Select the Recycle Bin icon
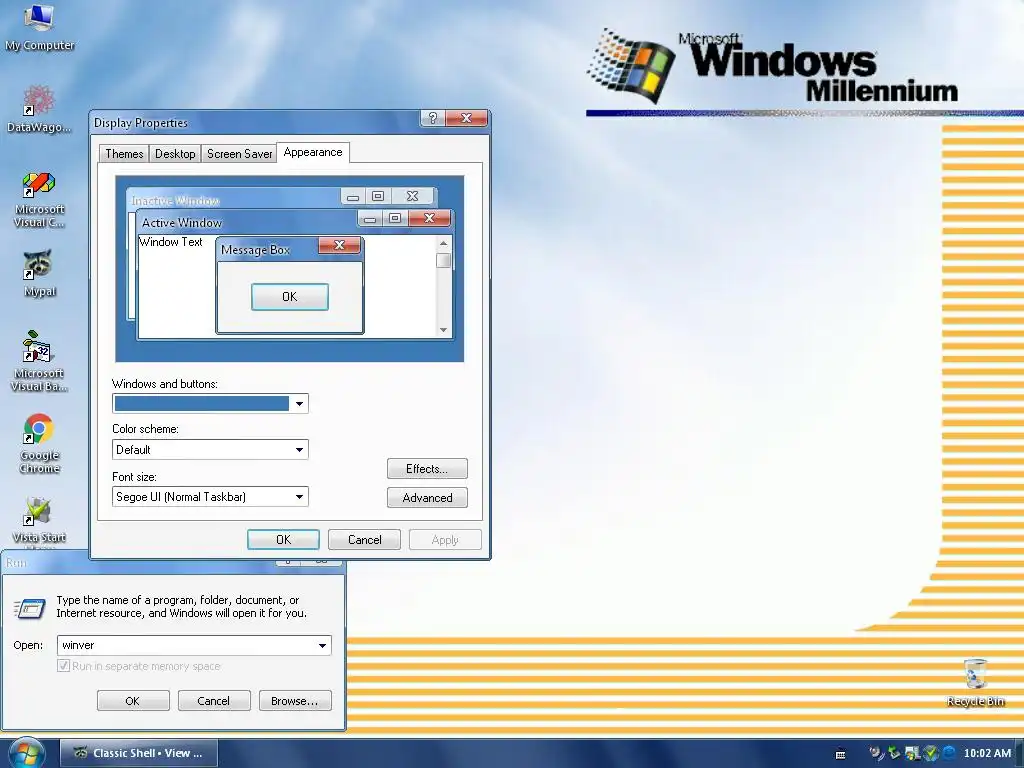Viewport: 1024px width, 768px height. tap(975, 682)
